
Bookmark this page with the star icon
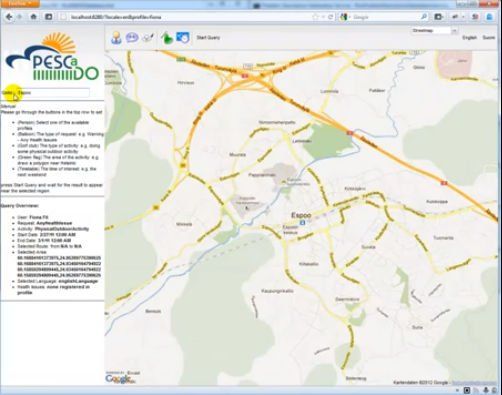click(315, 17)
